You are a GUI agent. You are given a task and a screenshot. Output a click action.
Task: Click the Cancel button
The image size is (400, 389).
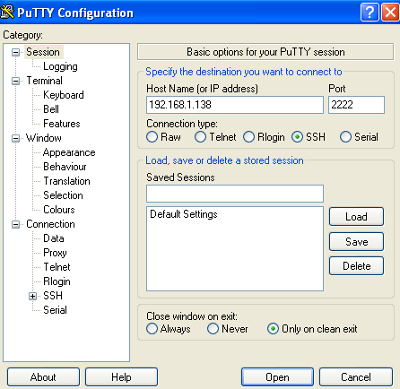tap(356, 377)
